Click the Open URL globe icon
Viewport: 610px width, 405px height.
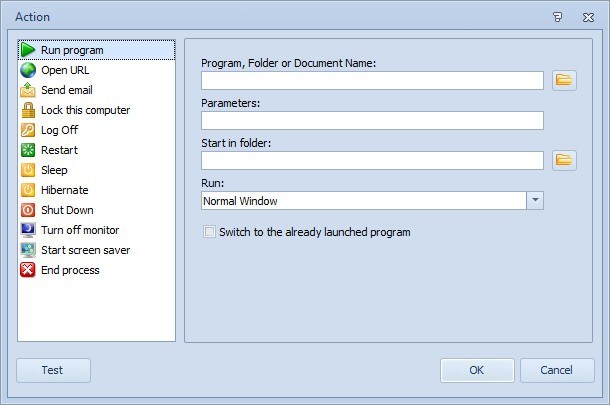tap(28, 70)
